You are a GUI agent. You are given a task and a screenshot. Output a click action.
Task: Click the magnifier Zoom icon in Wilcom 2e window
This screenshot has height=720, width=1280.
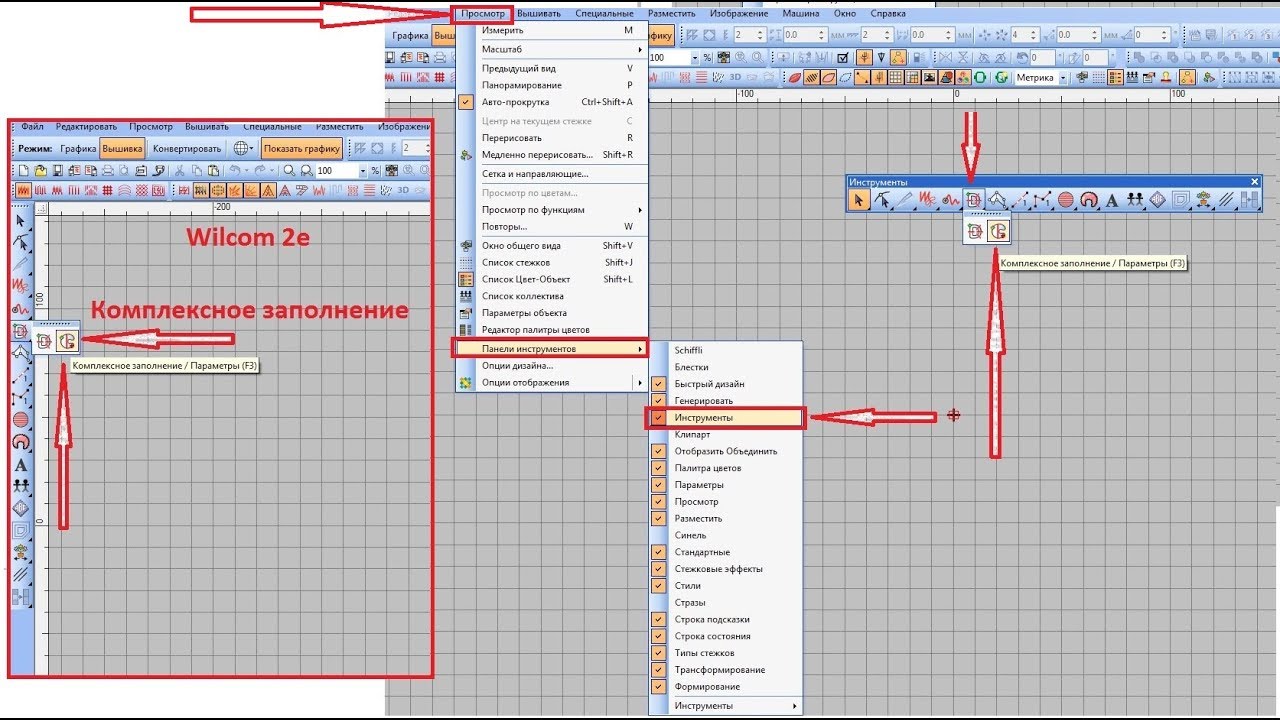[289, 171]
